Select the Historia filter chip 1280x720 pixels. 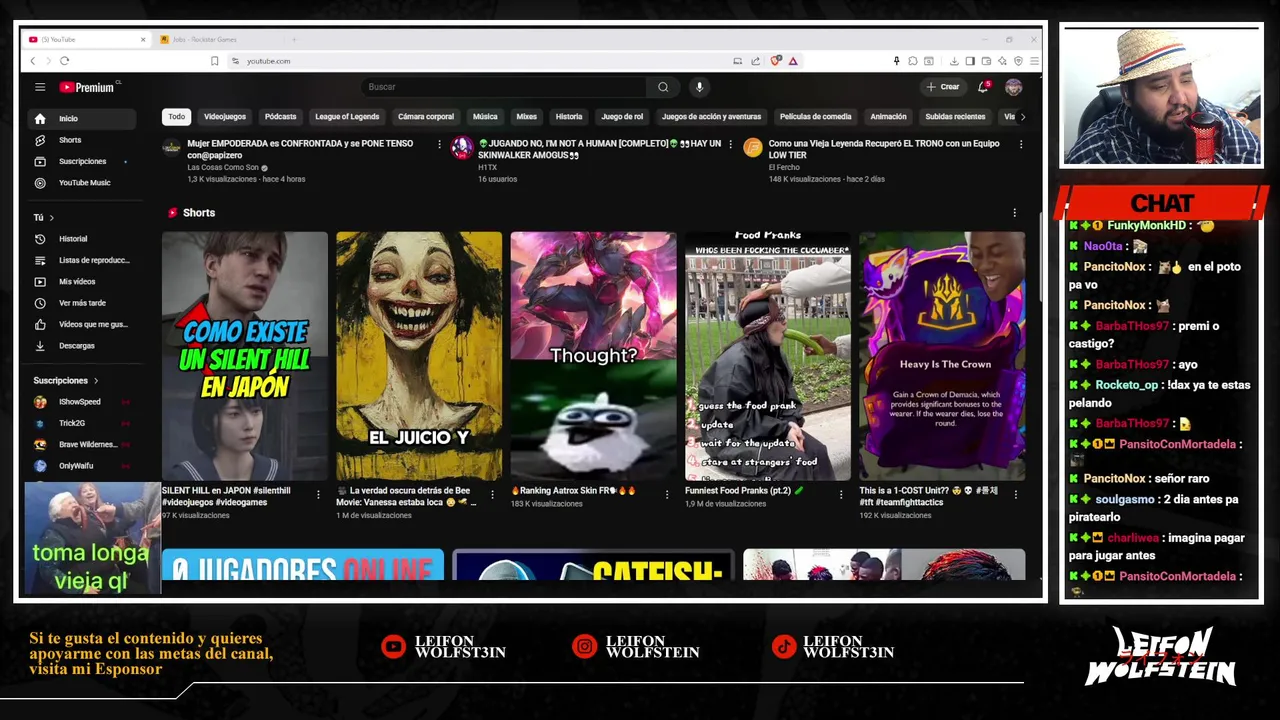click(569, 117)
